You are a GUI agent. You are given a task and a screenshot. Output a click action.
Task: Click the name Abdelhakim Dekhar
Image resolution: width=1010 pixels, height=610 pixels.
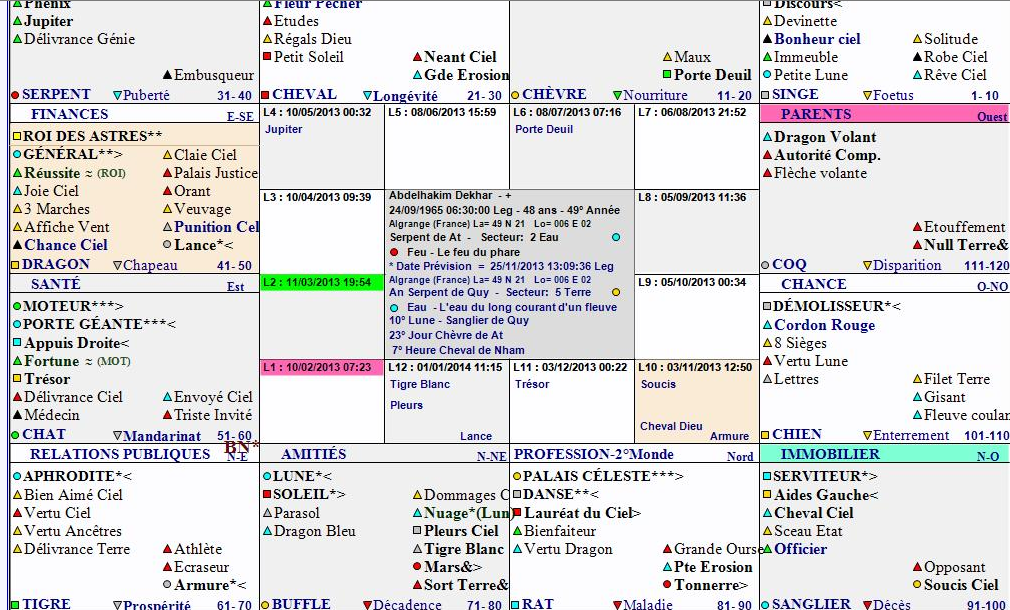pyautogui.click(x=440, y=196)
